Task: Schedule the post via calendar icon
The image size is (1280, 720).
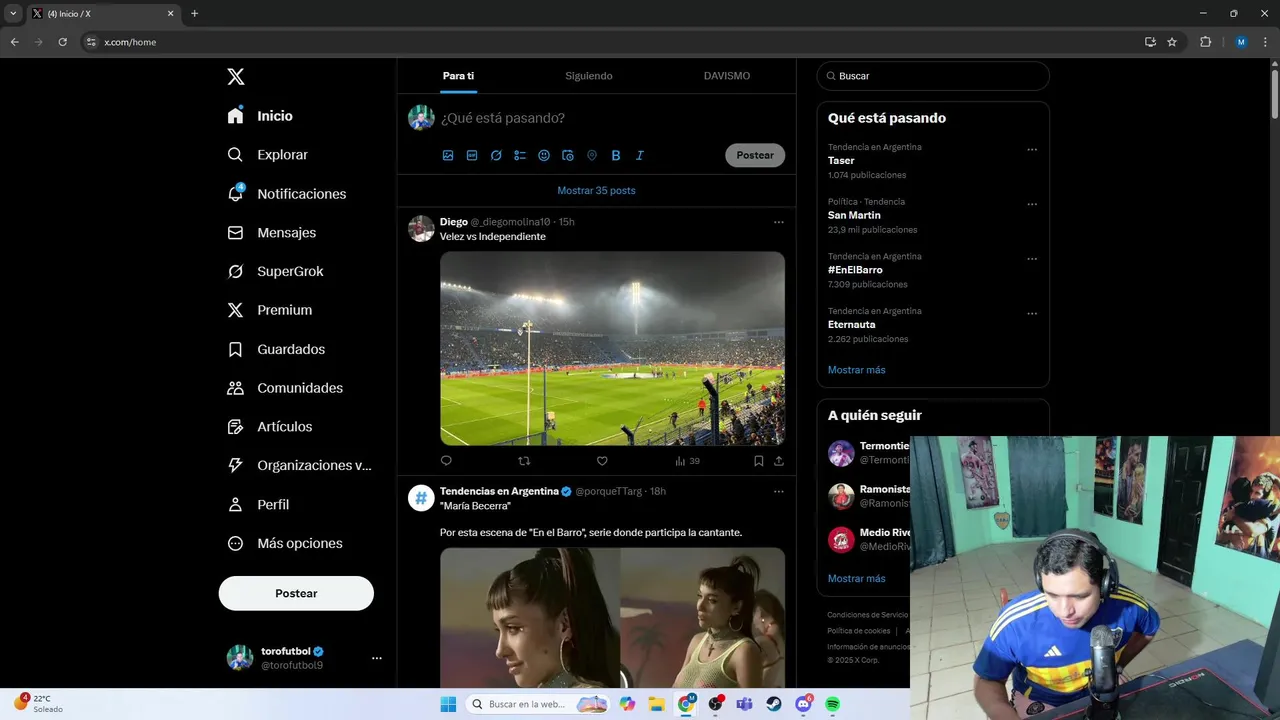Action: (568, 155)
